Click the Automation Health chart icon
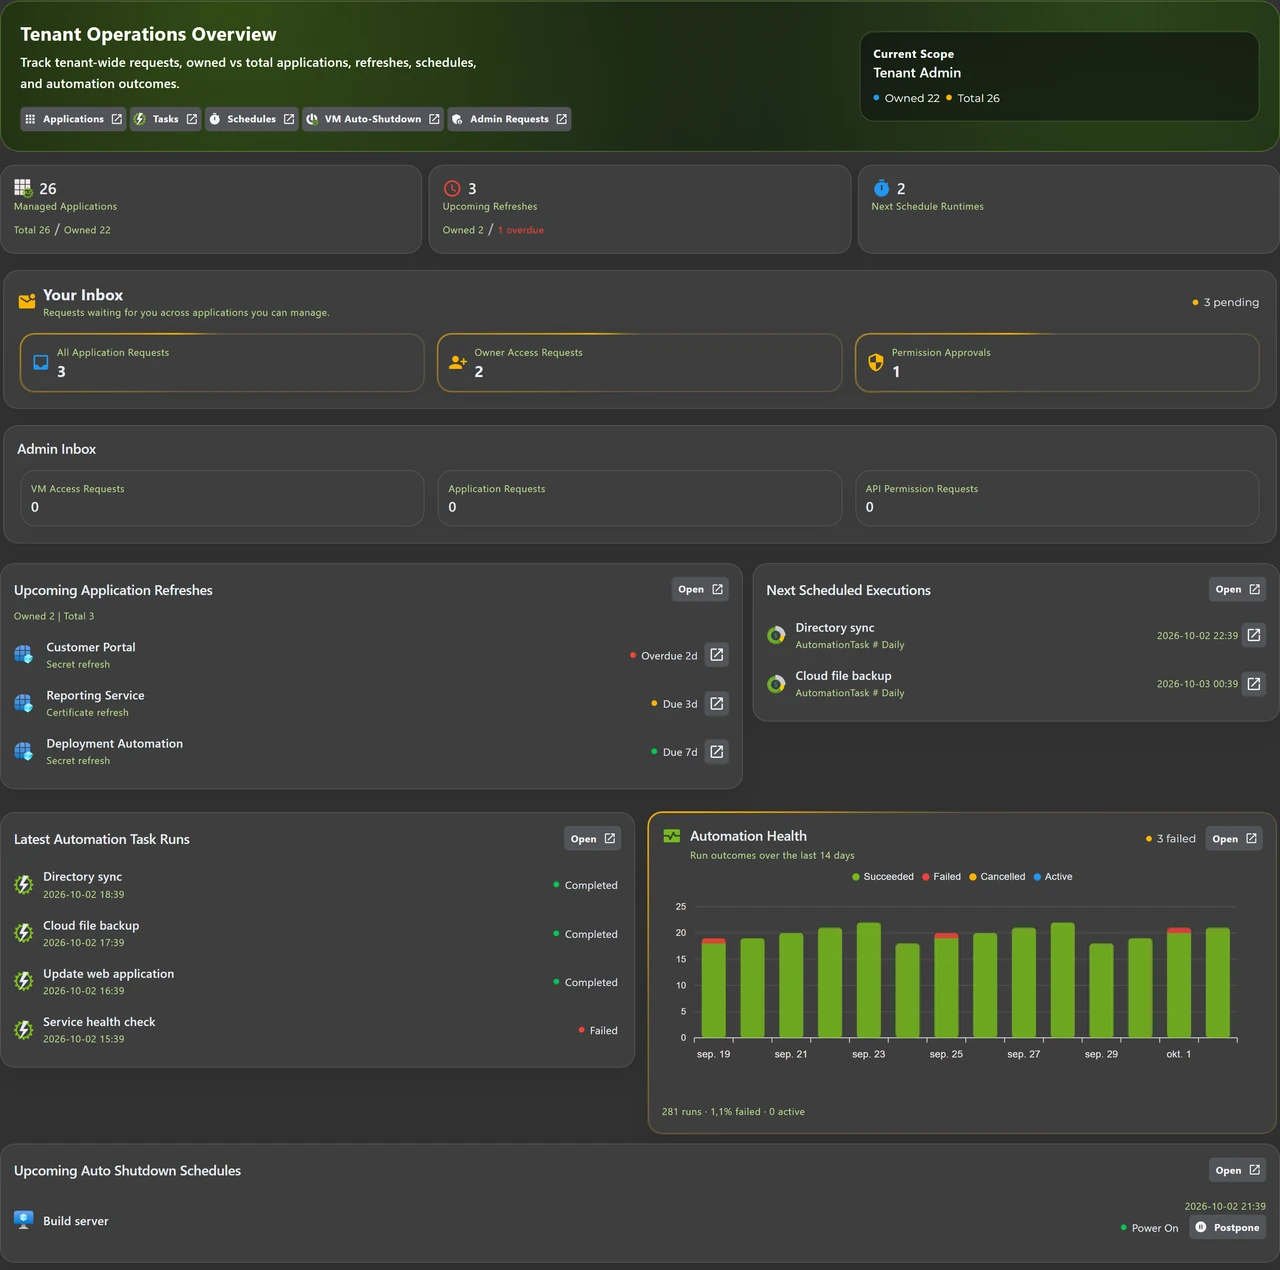Viewport: 1280px width, 1270px height. 672,836
